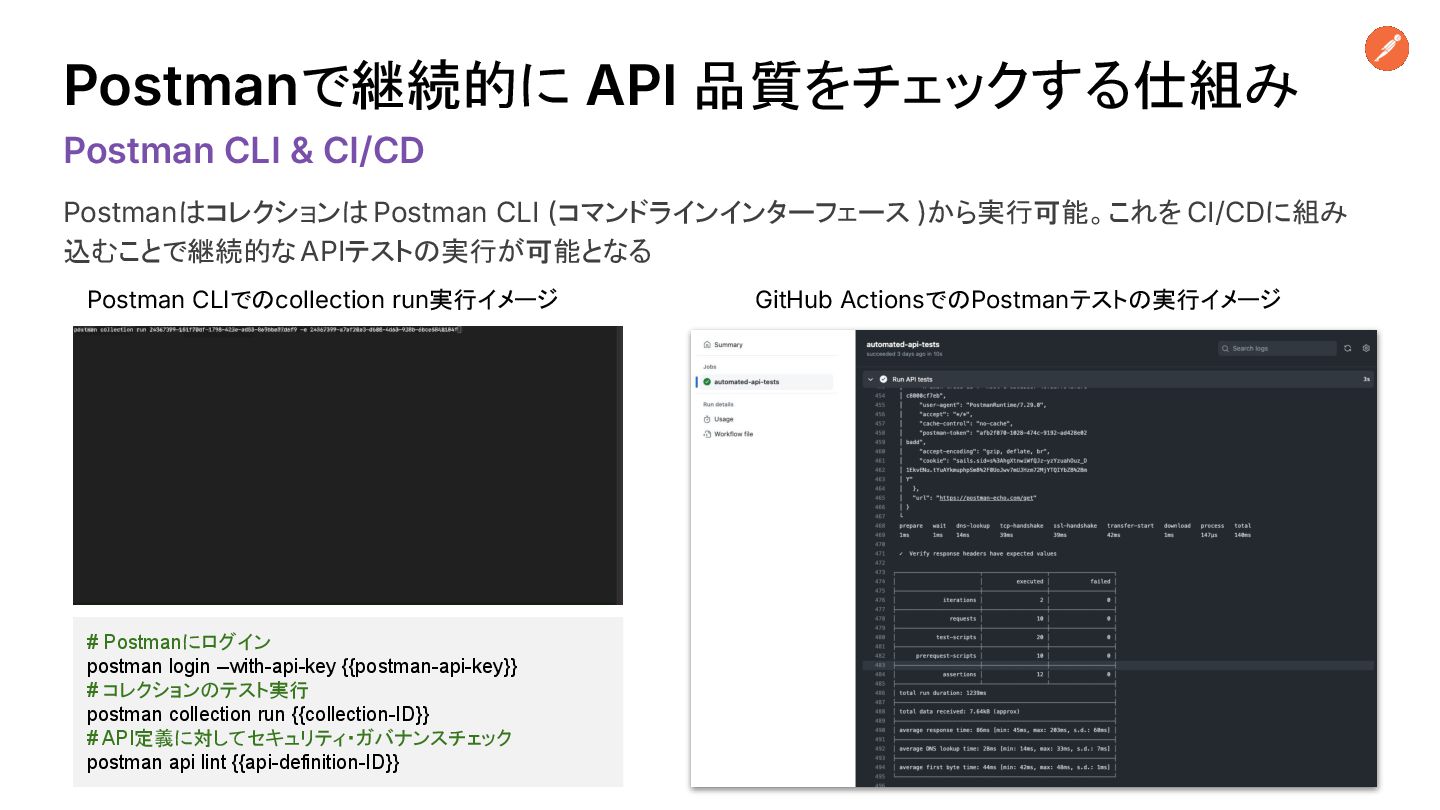Click the file icon beside Workflow file
This screenshot has width=1440, height=810.
coord(707,434)
